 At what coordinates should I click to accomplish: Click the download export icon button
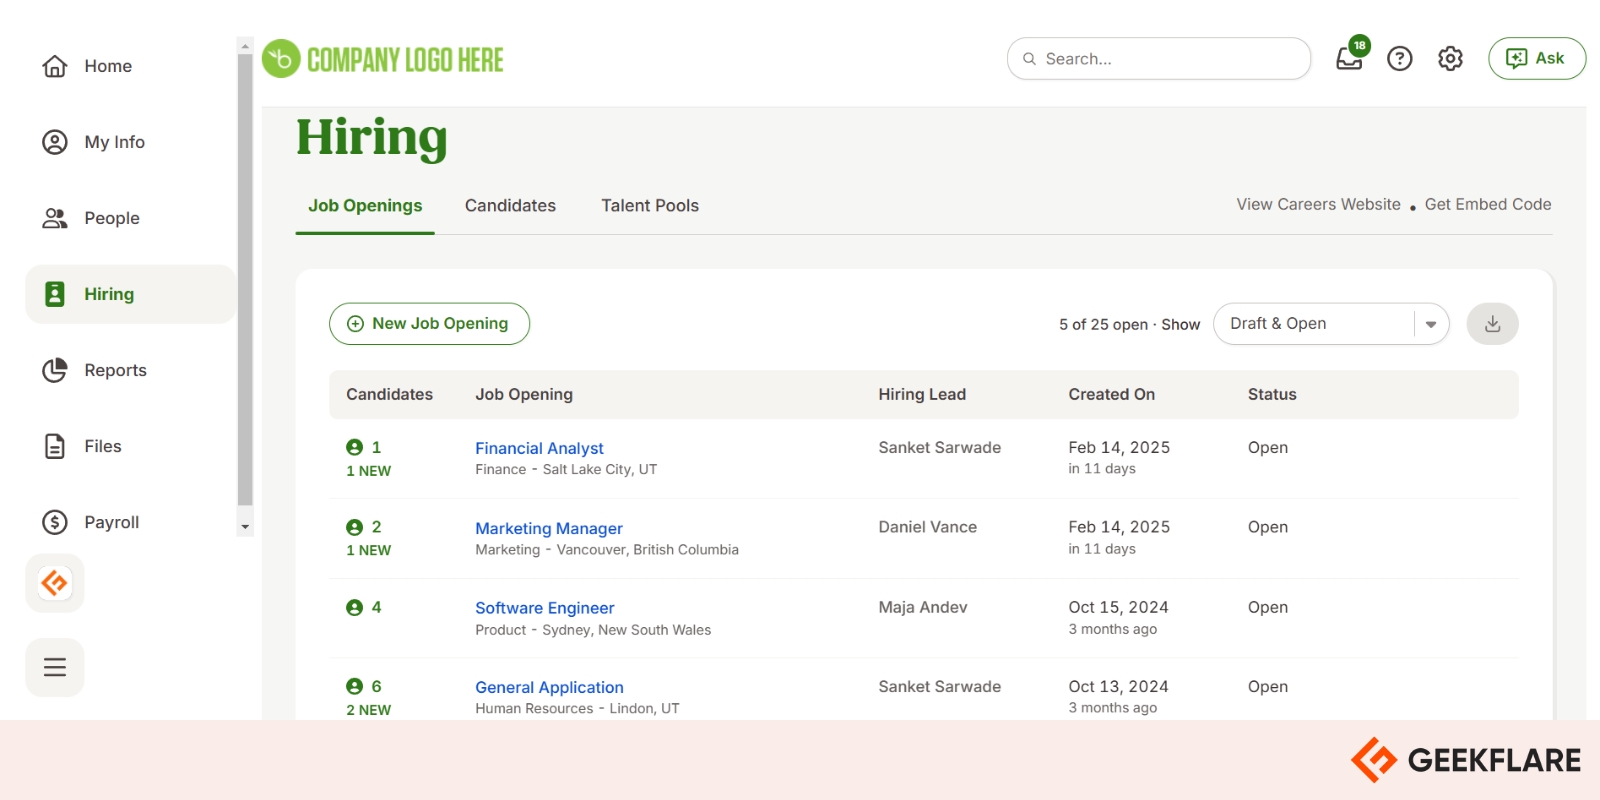[x=1492, y=324]
